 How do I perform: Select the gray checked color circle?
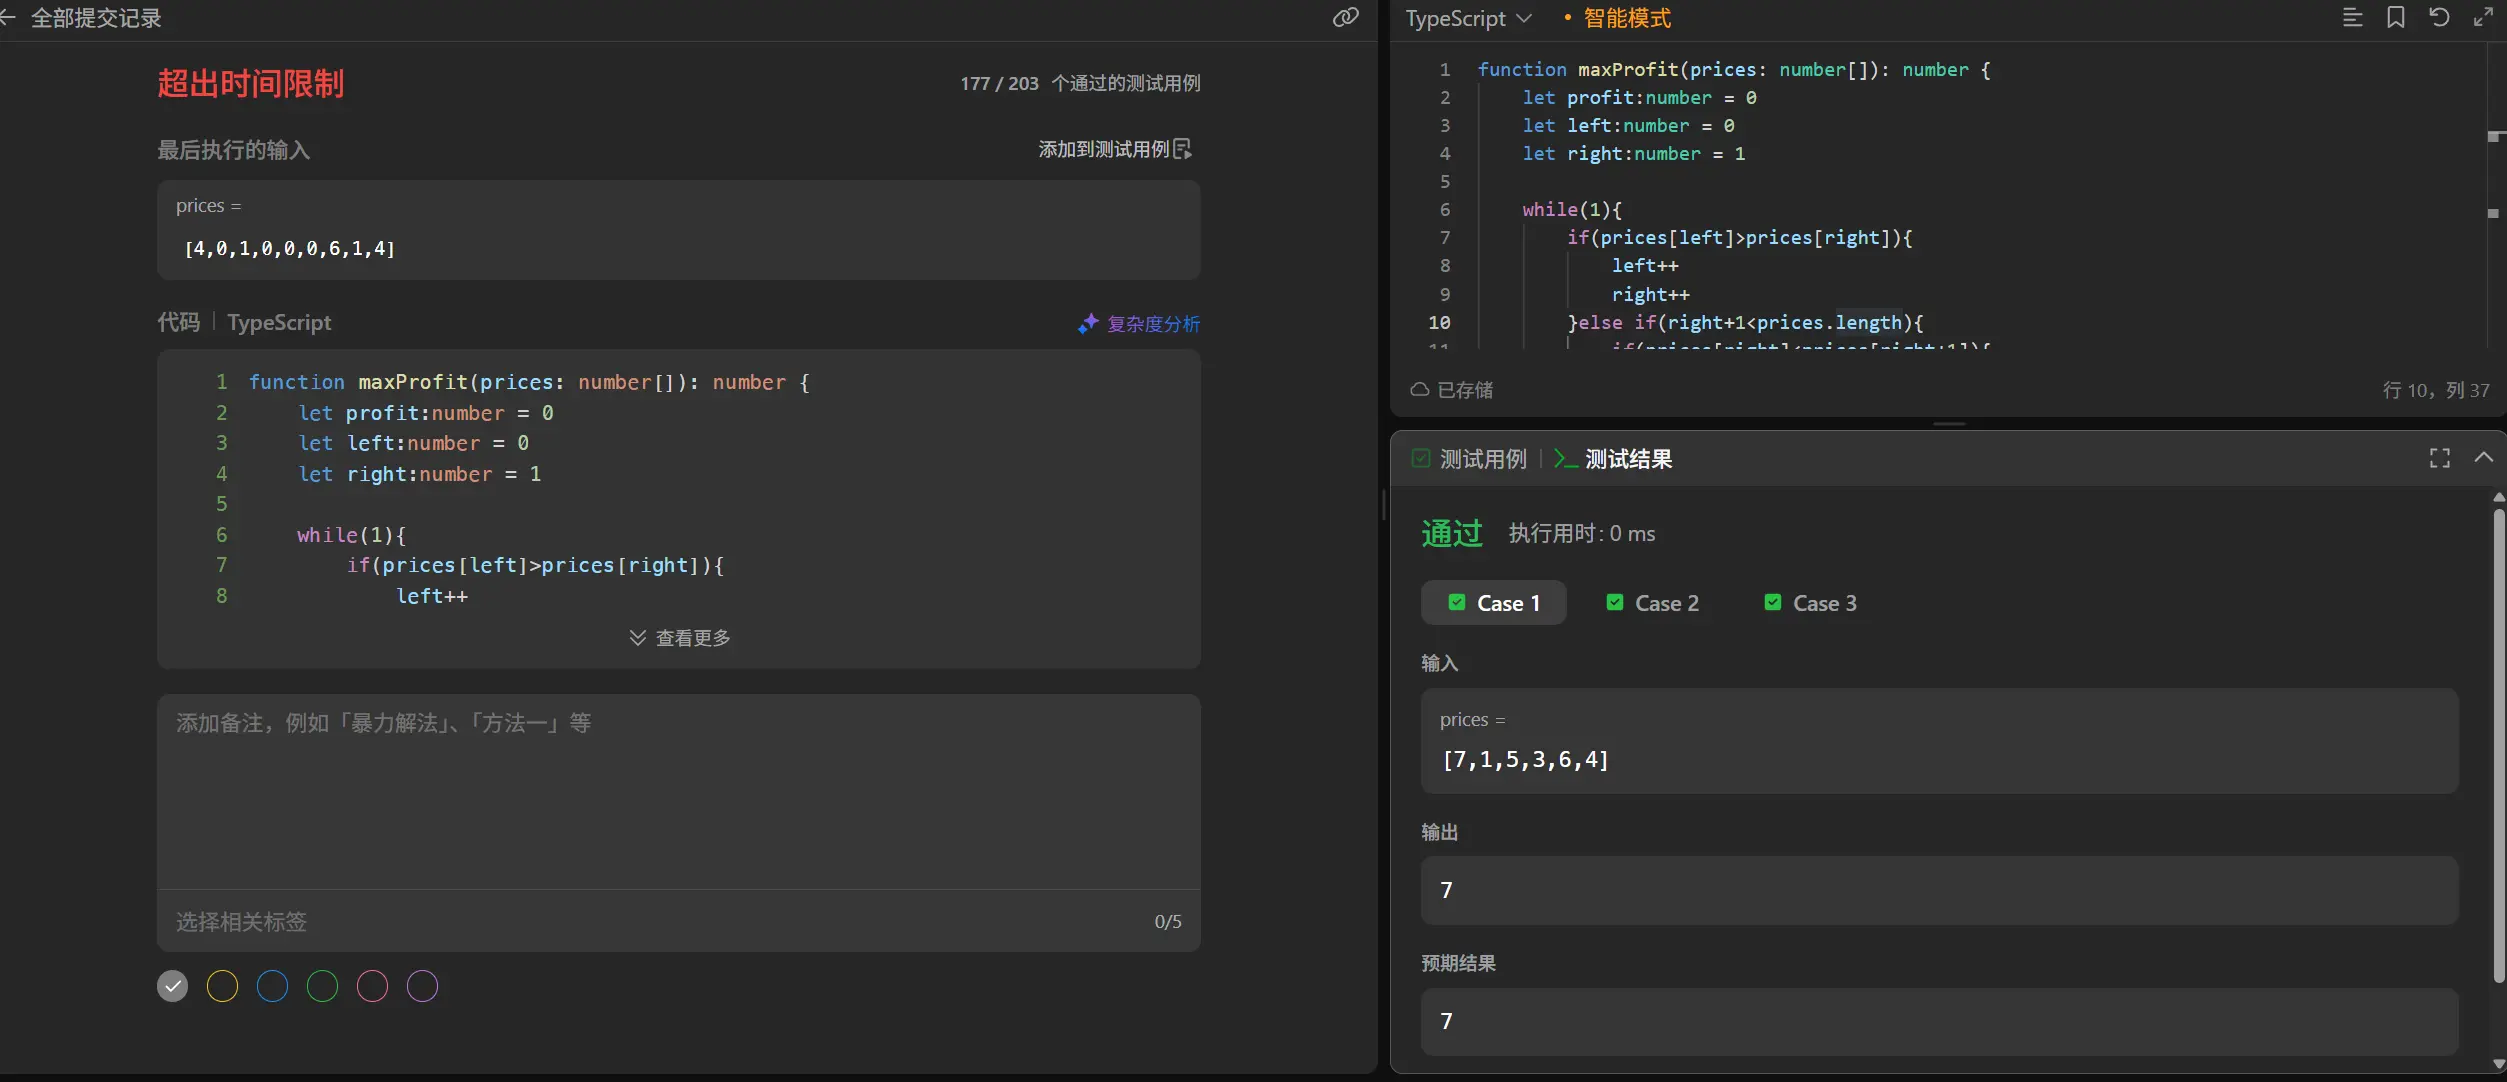click(172, 986)
